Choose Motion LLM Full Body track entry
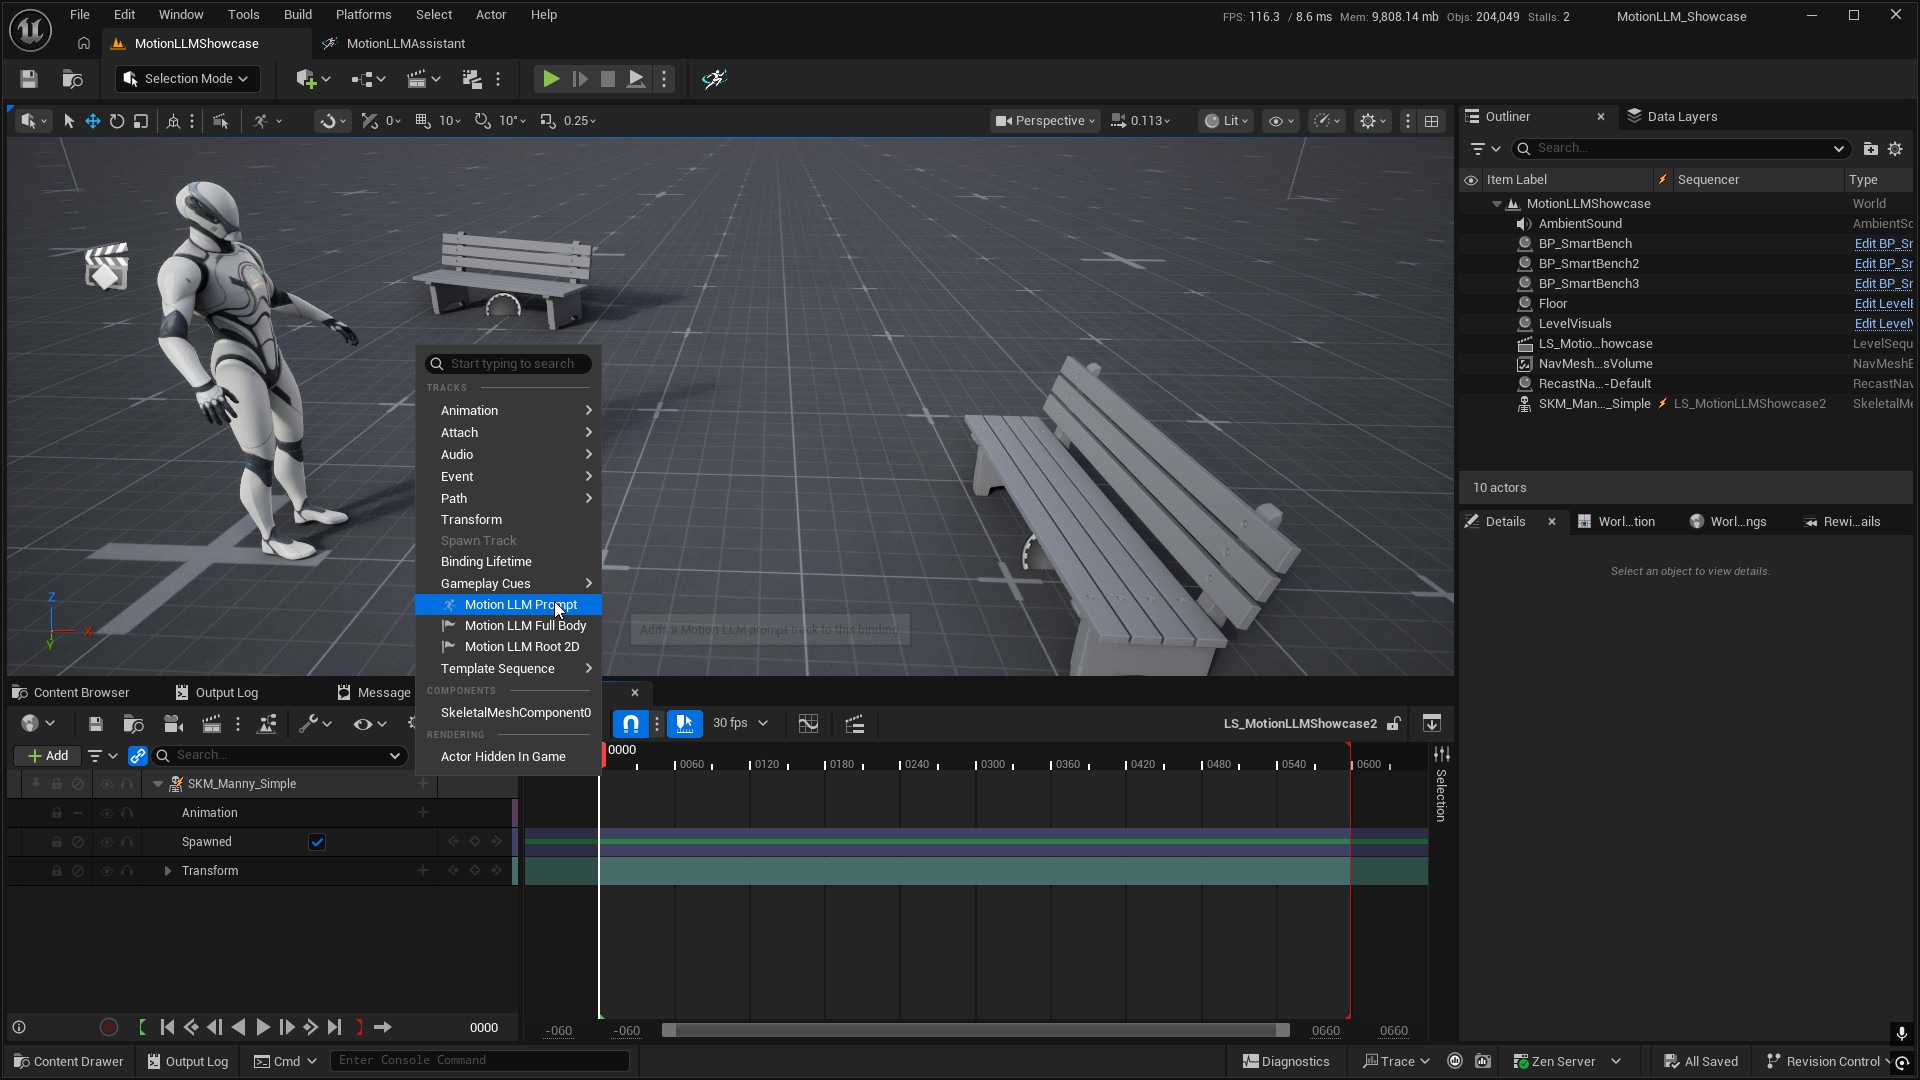The image size is (1920, 1080). (509, 626)
